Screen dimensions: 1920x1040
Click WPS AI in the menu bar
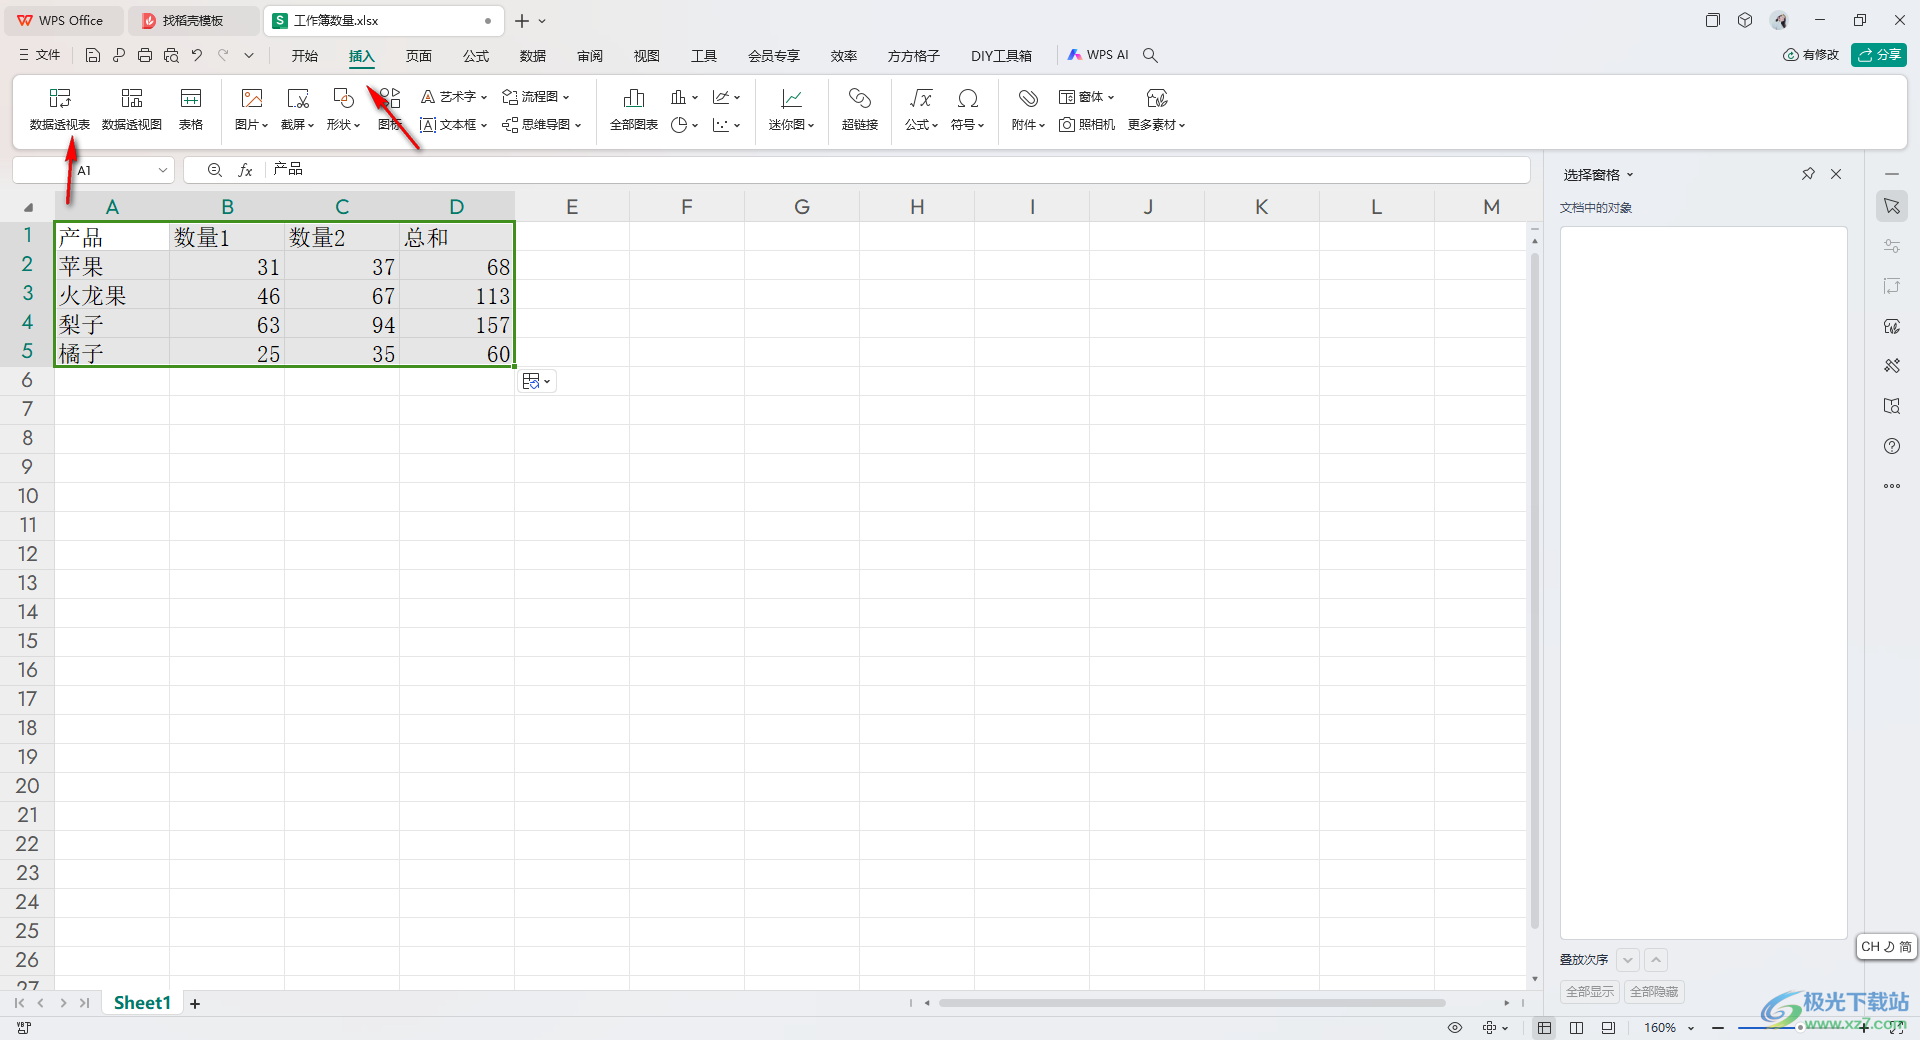pos(1098,55)
